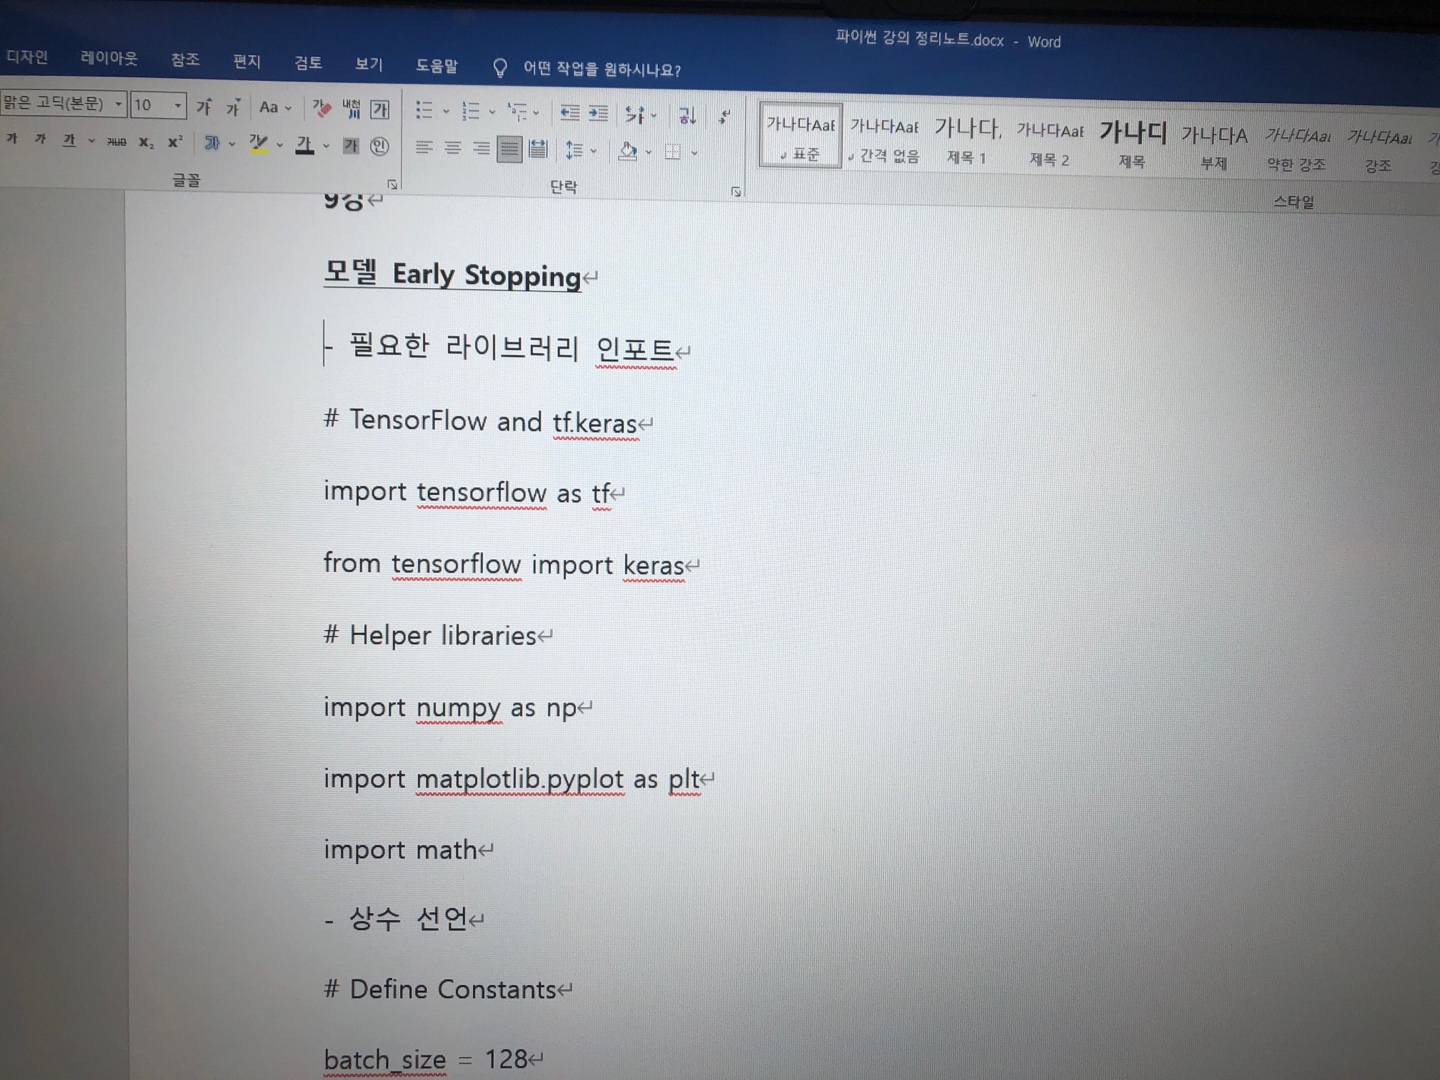Screen dimensions: 1440x1080
Task: Apply current font color to text
Action: 305,145
